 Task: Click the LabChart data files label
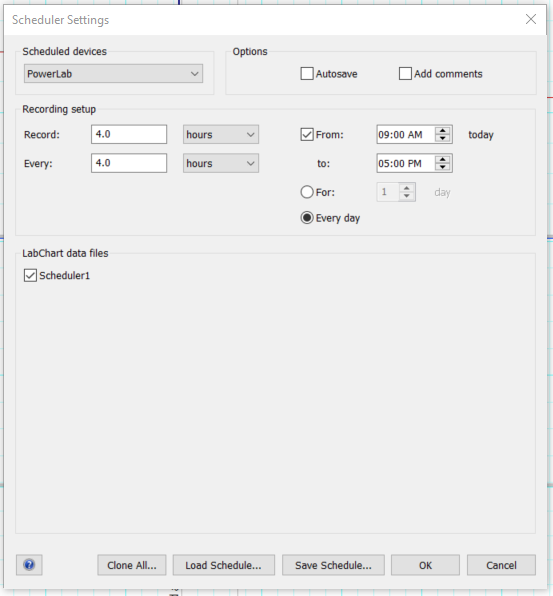(x=65, y=253)
